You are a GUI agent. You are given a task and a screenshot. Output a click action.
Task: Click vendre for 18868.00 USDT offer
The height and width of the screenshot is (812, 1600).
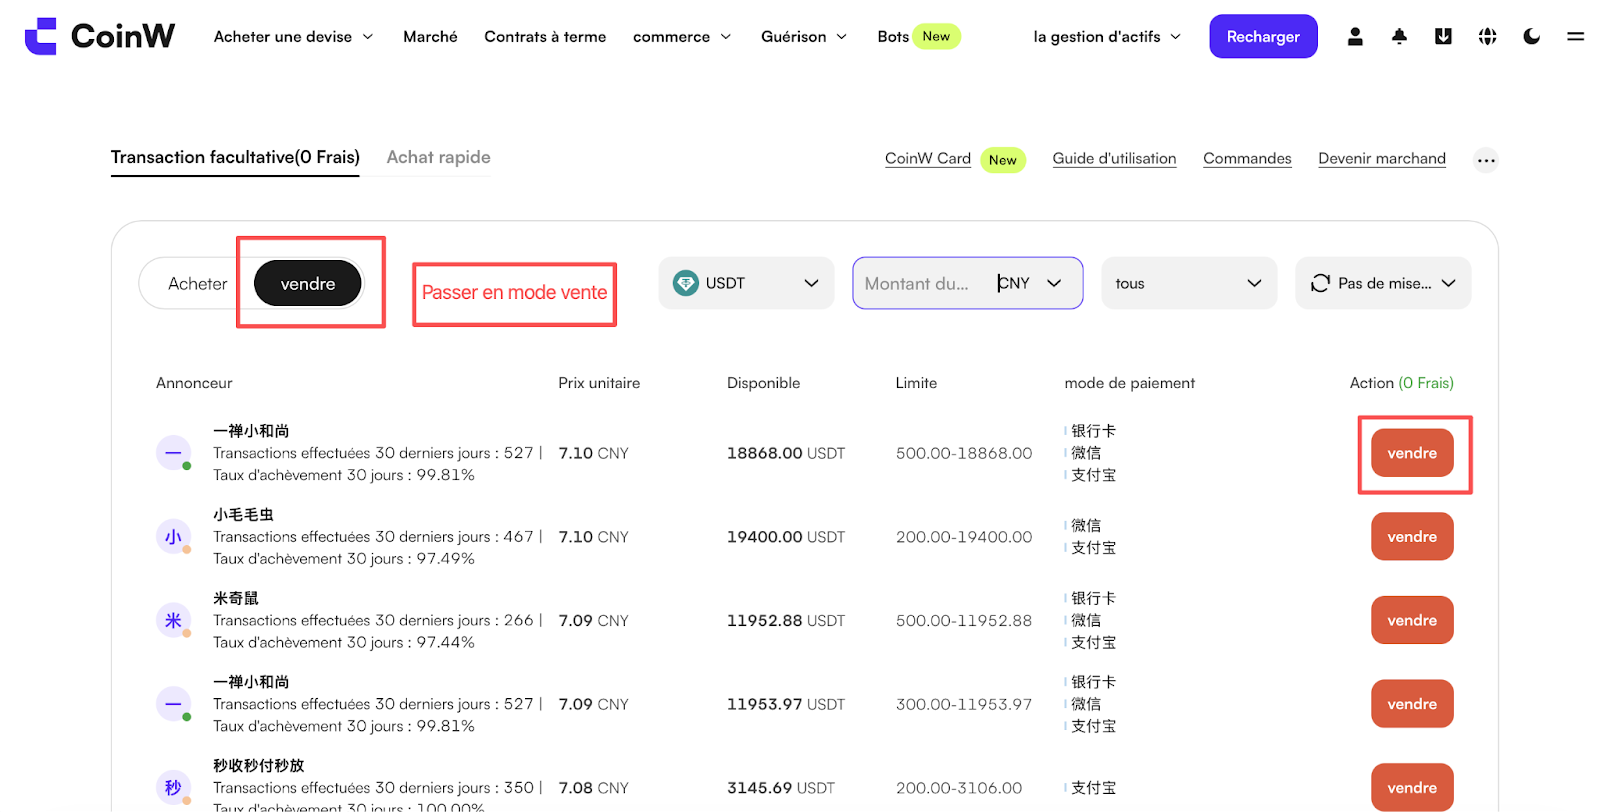pyautogui.click(x=1412, y=453)
